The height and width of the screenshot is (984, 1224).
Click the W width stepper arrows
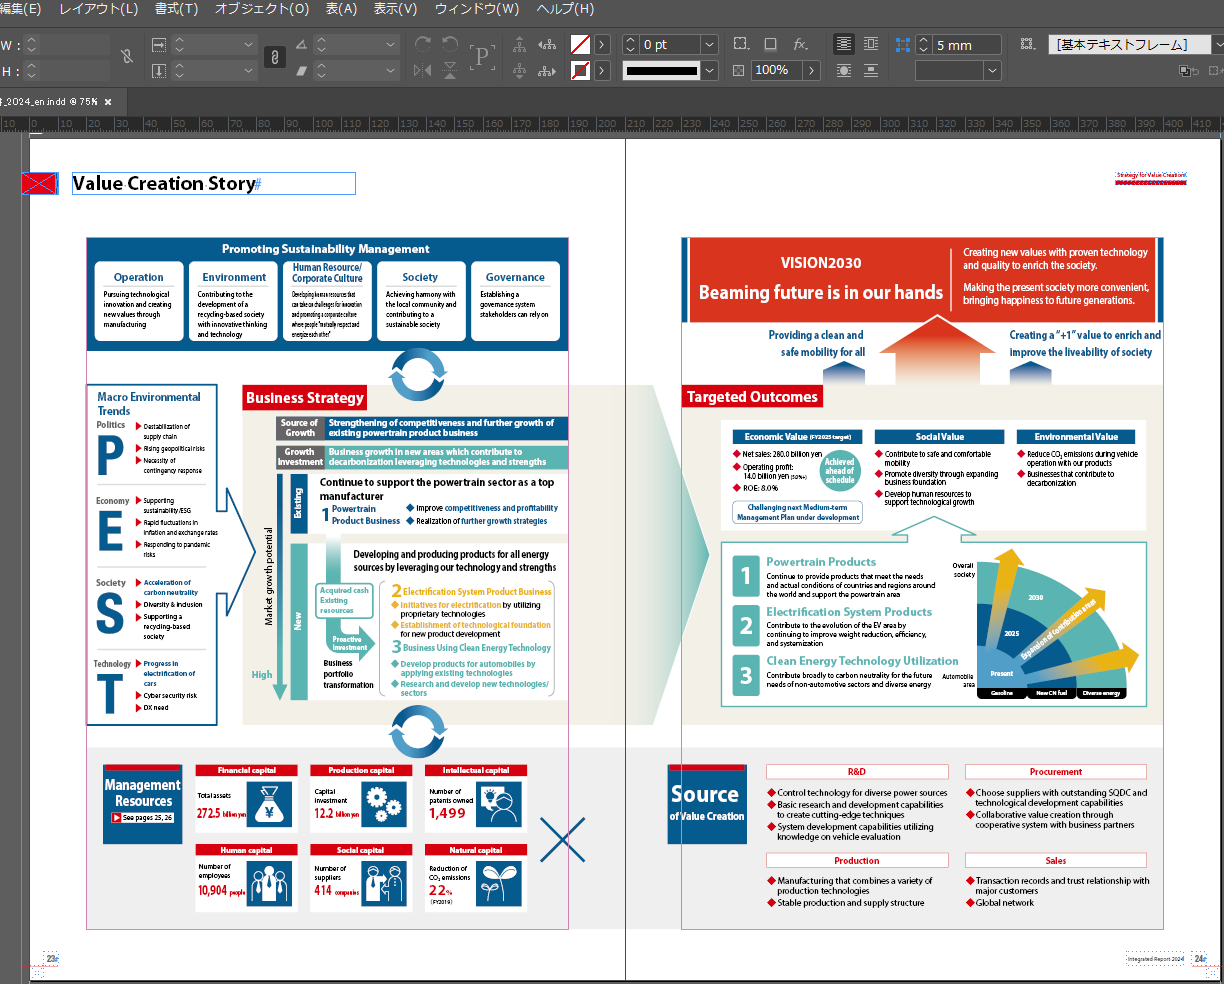(31, 45)
